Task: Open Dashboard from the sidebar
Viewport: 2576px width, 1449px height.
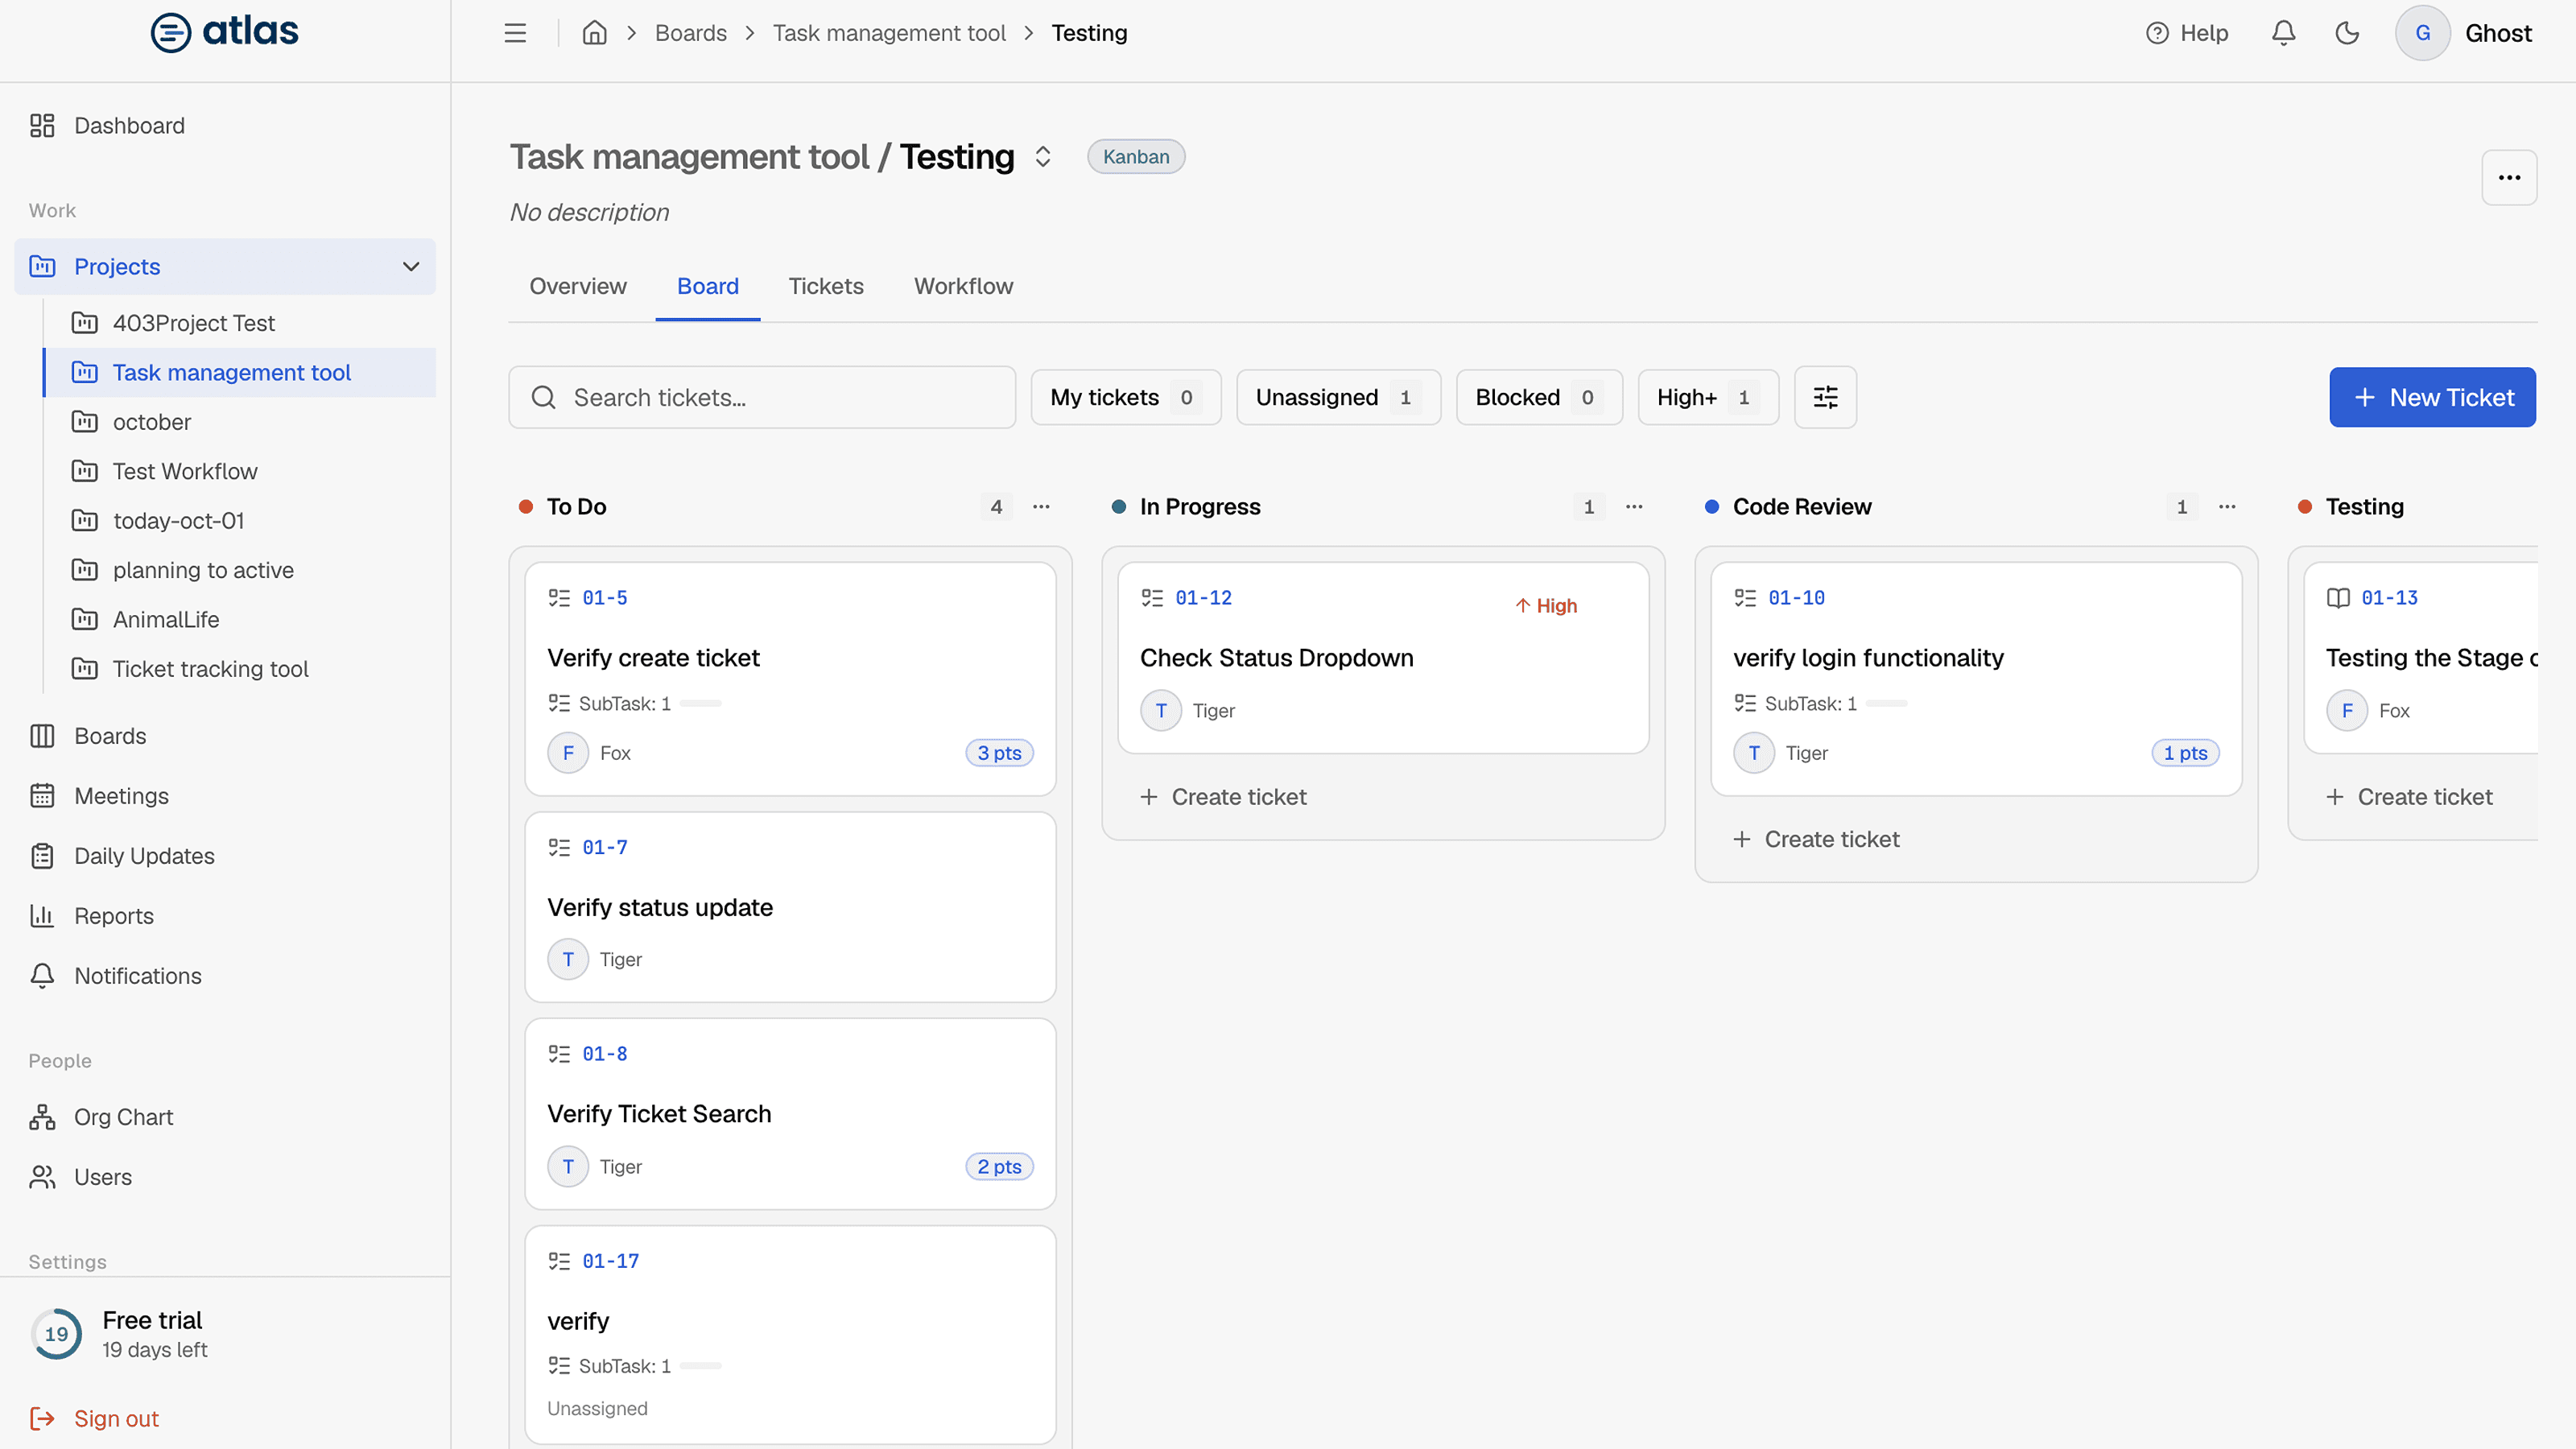Action: pyautogui.click(x=225, y=125)
